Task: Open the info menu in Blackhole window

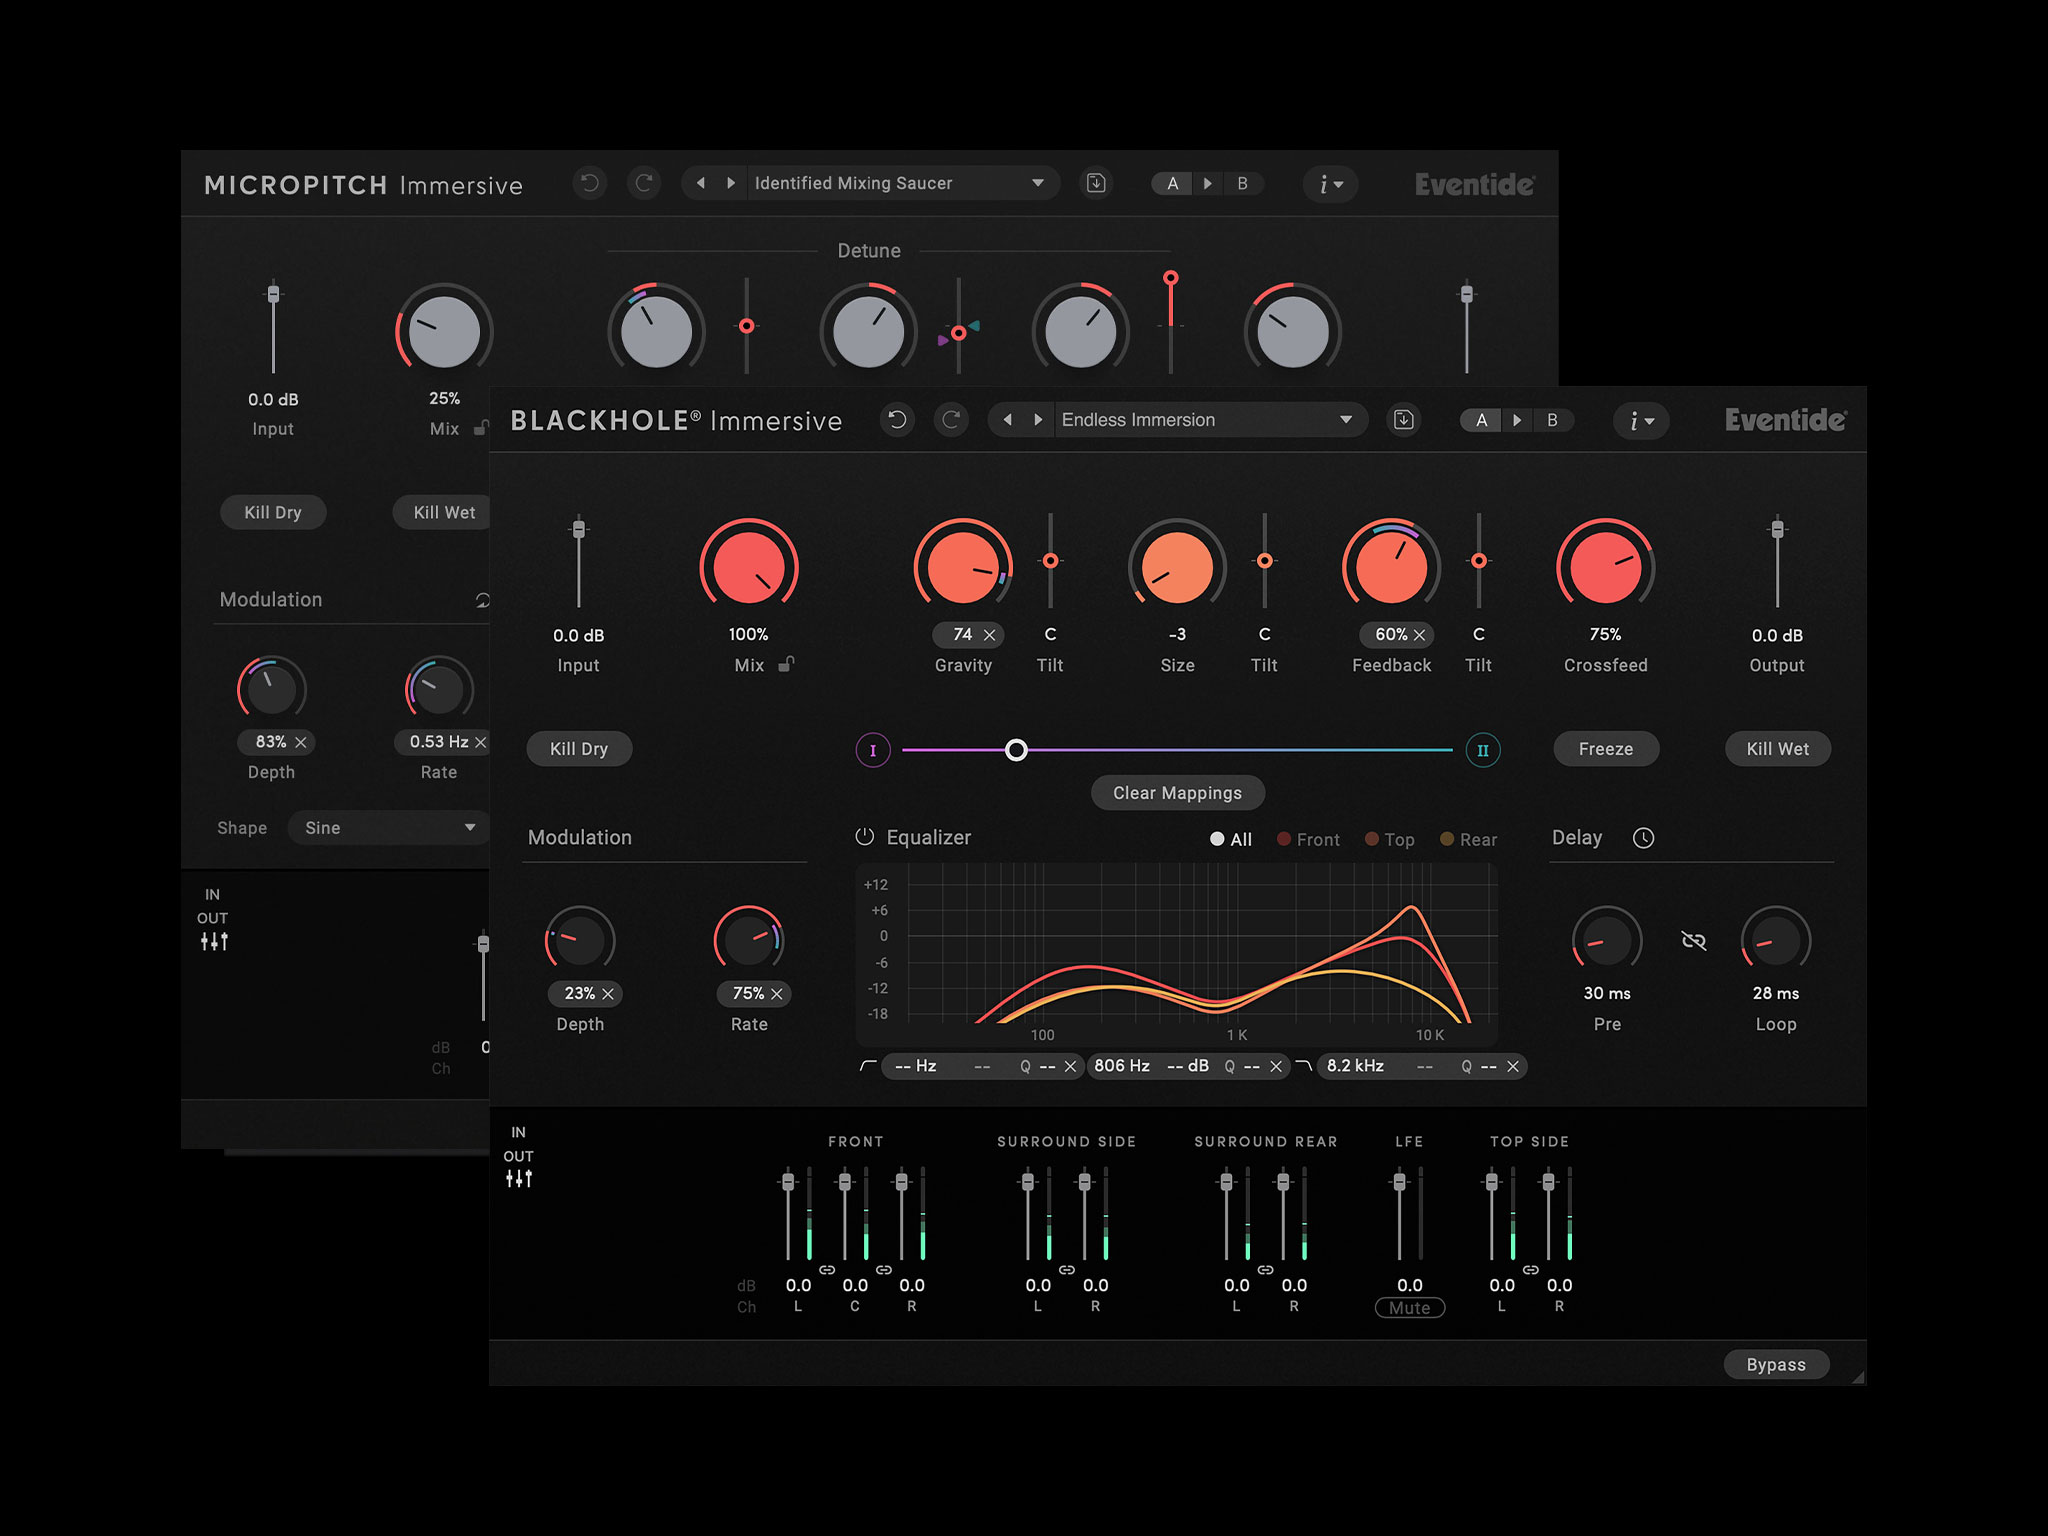Action: (x=1641, y=421)
